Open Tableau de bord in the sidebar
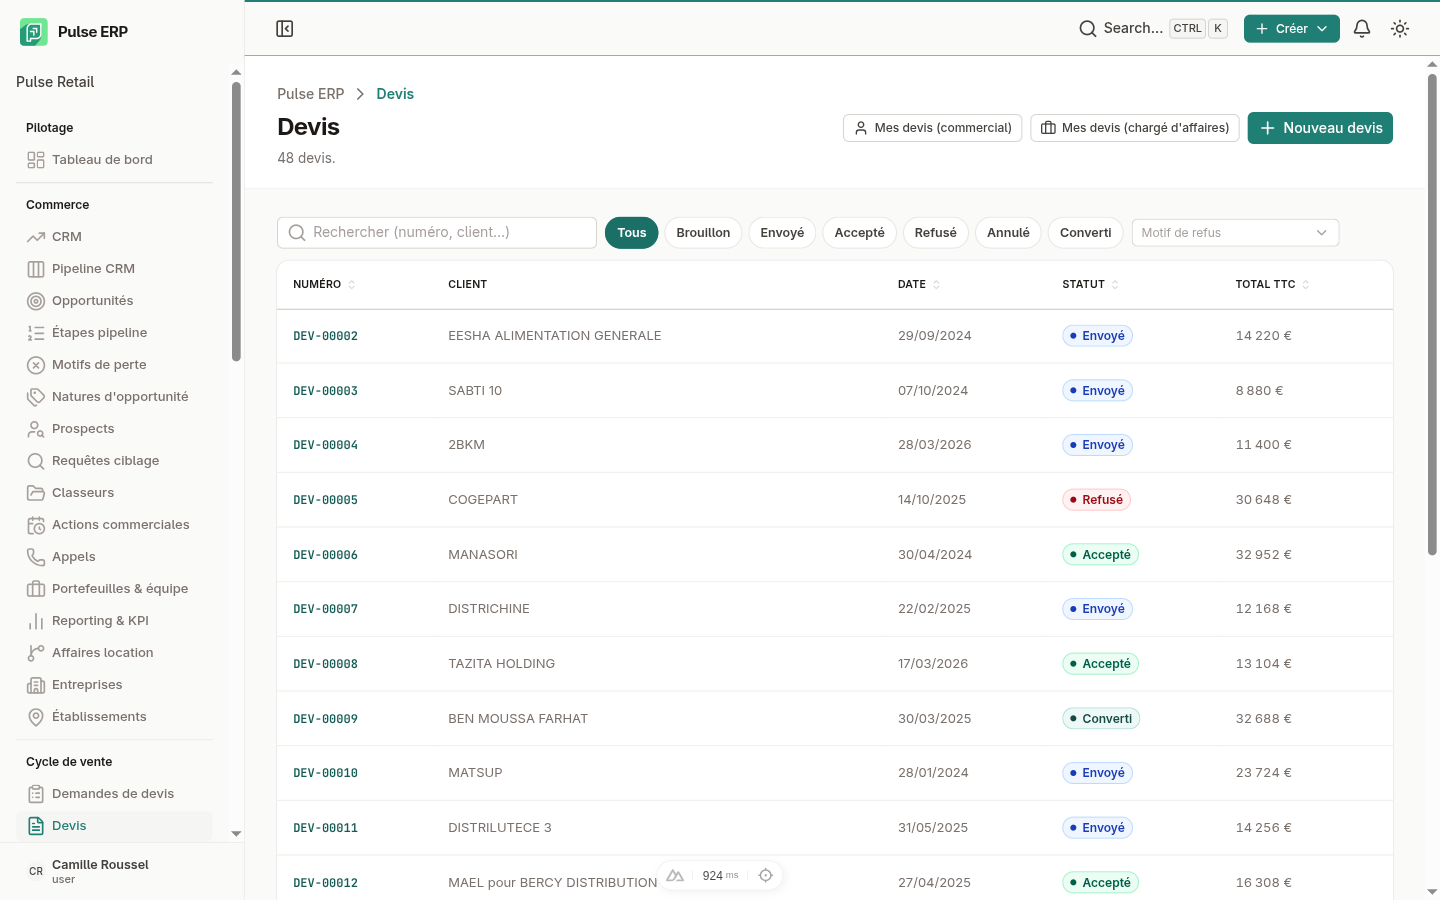Screen dimensions: 1440x900 click(x=114, y=160)
